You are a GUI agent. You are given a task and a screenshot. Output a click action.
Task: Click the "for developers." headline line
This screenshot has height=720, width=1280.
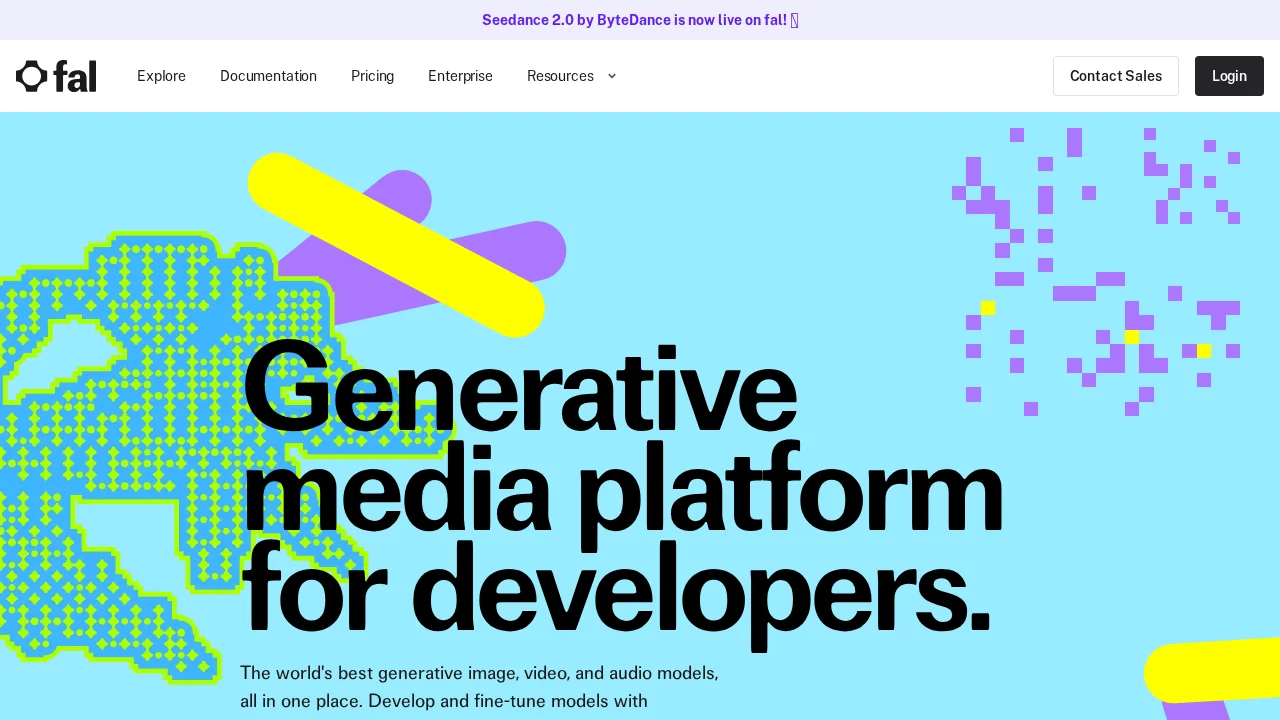click(615, 590)
